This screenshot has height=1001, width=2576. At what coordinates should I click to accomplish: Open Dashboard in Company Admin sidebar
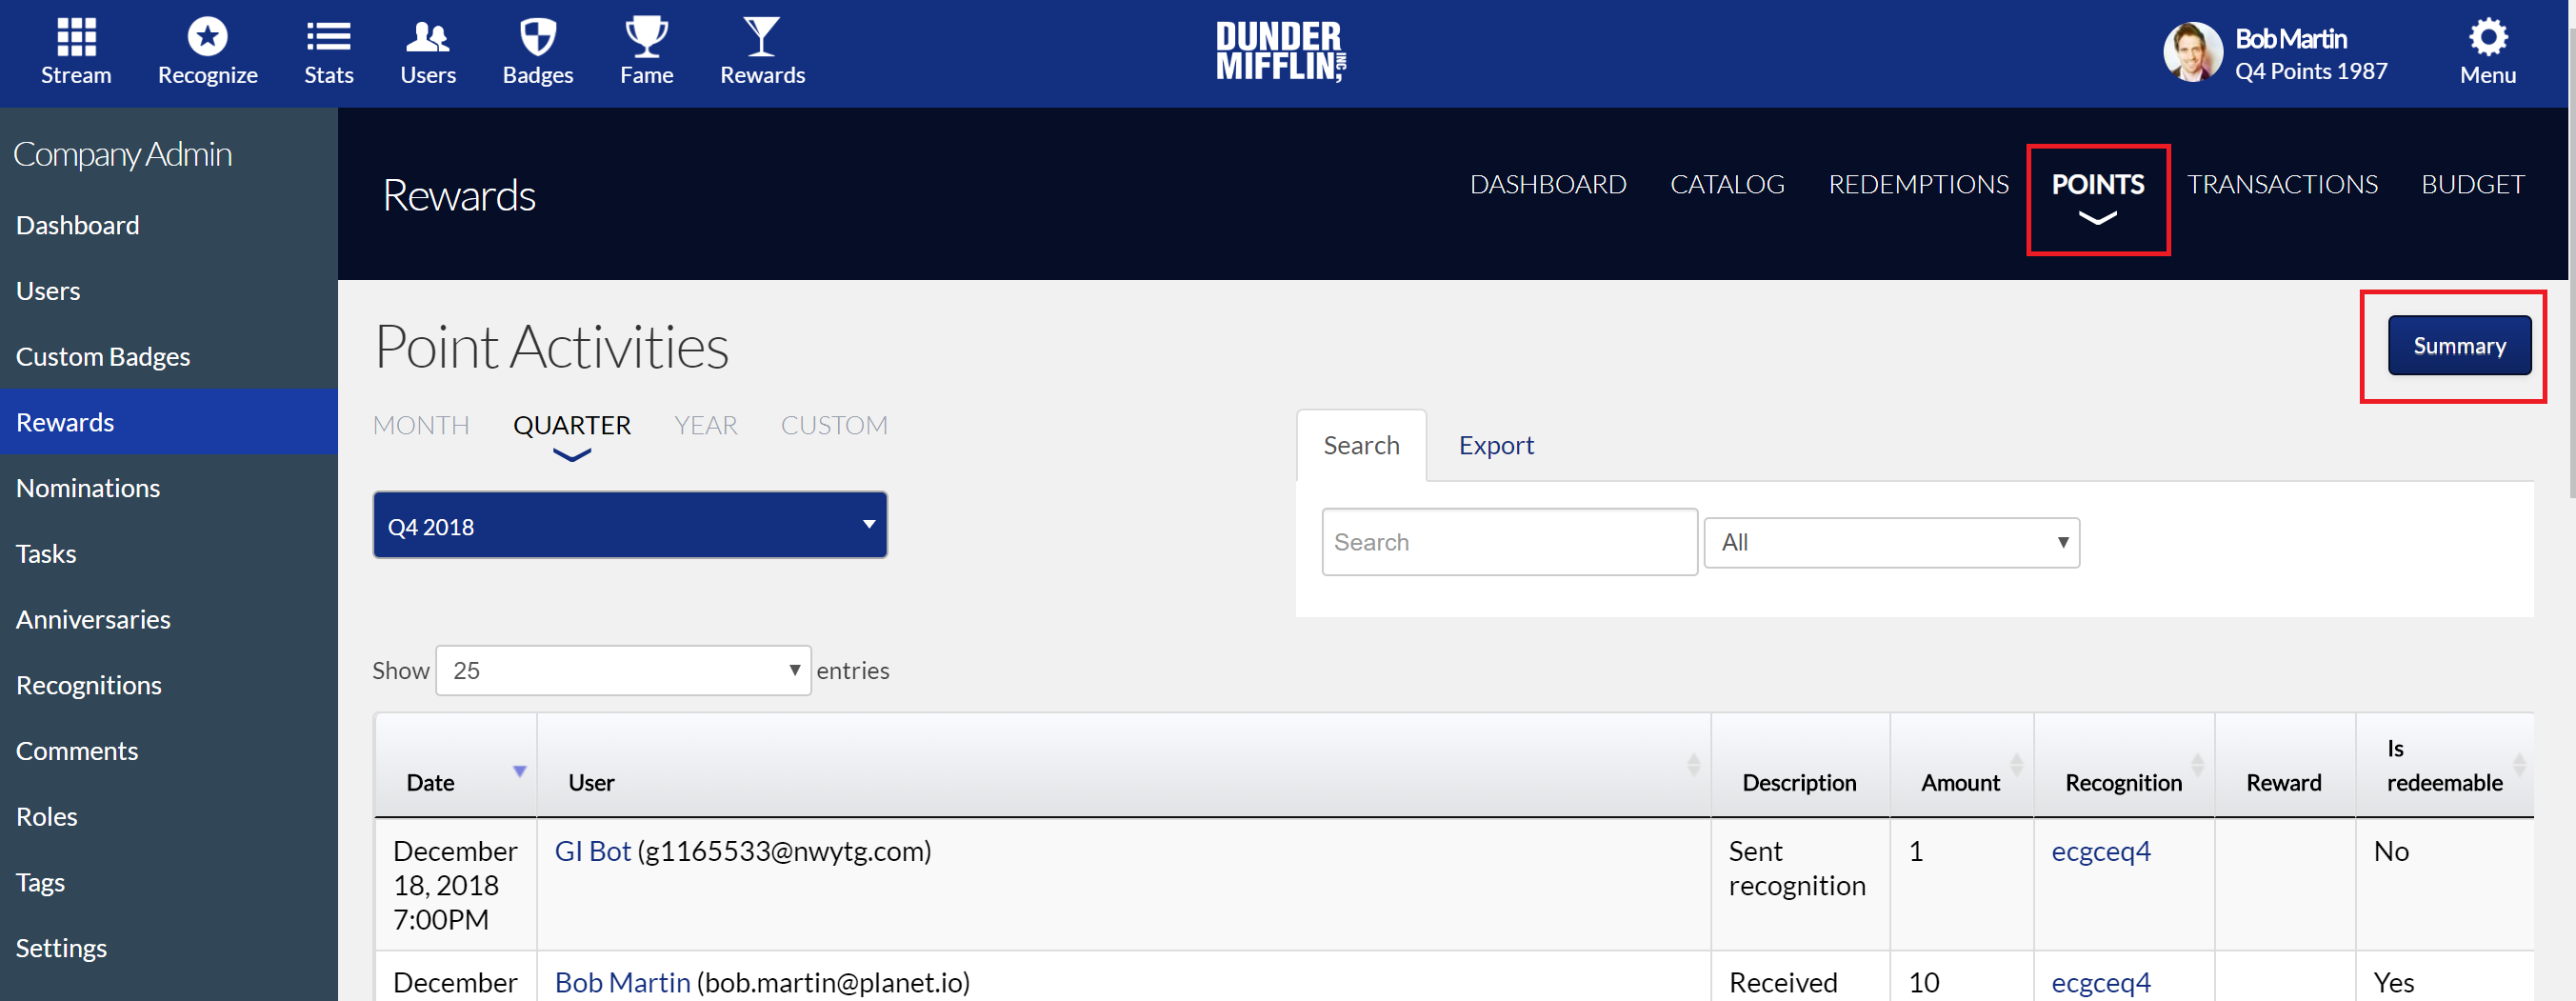pos(168,225)
